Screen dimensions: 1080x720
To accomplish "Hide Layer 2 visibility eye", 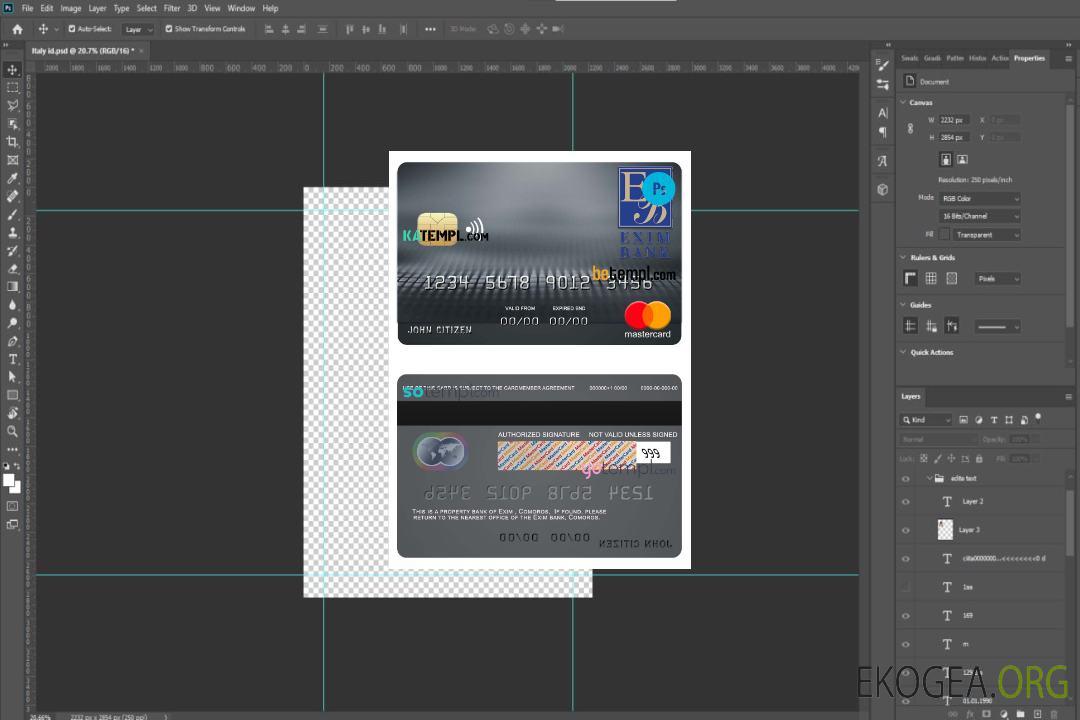I will (906, 502).
